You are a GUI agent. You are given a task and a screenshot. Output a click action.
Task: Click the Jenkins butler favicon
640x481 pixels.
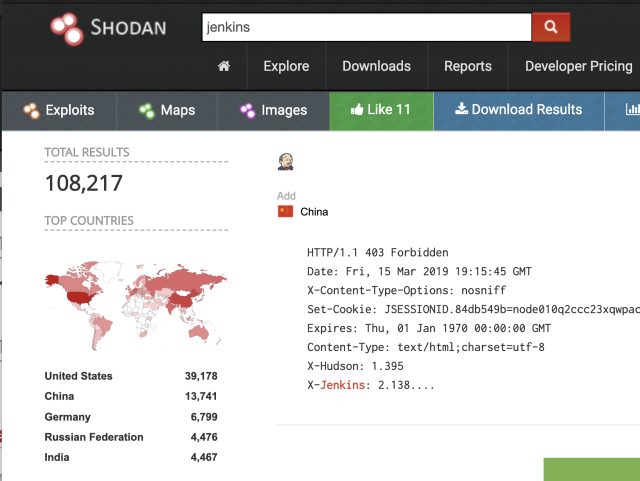click(x=285, y=162)
